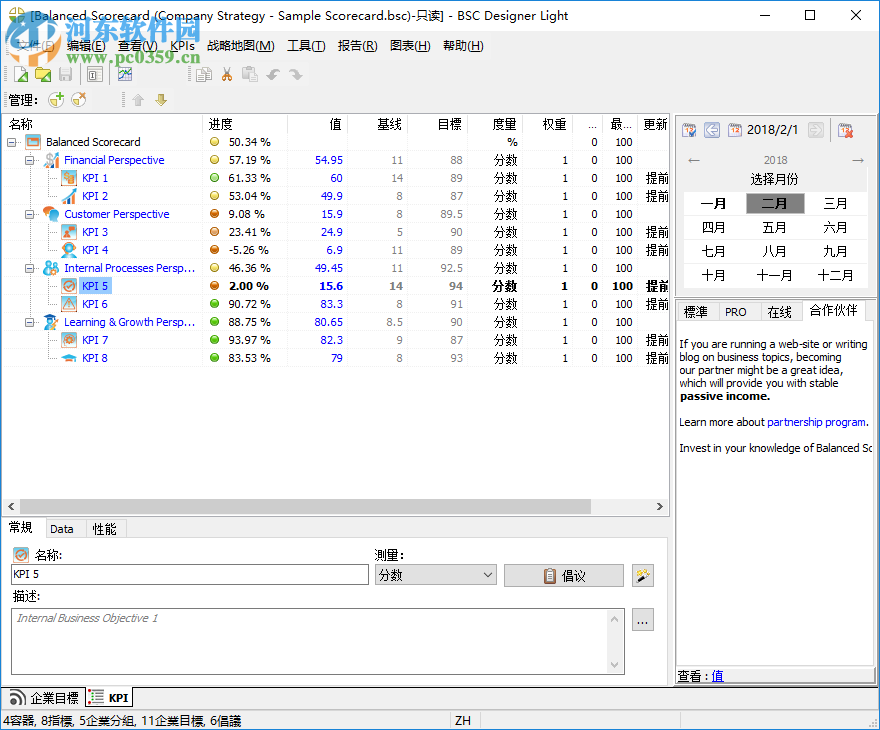
Task: Go to previous date with back arrow icon
Action: (711, 128)
